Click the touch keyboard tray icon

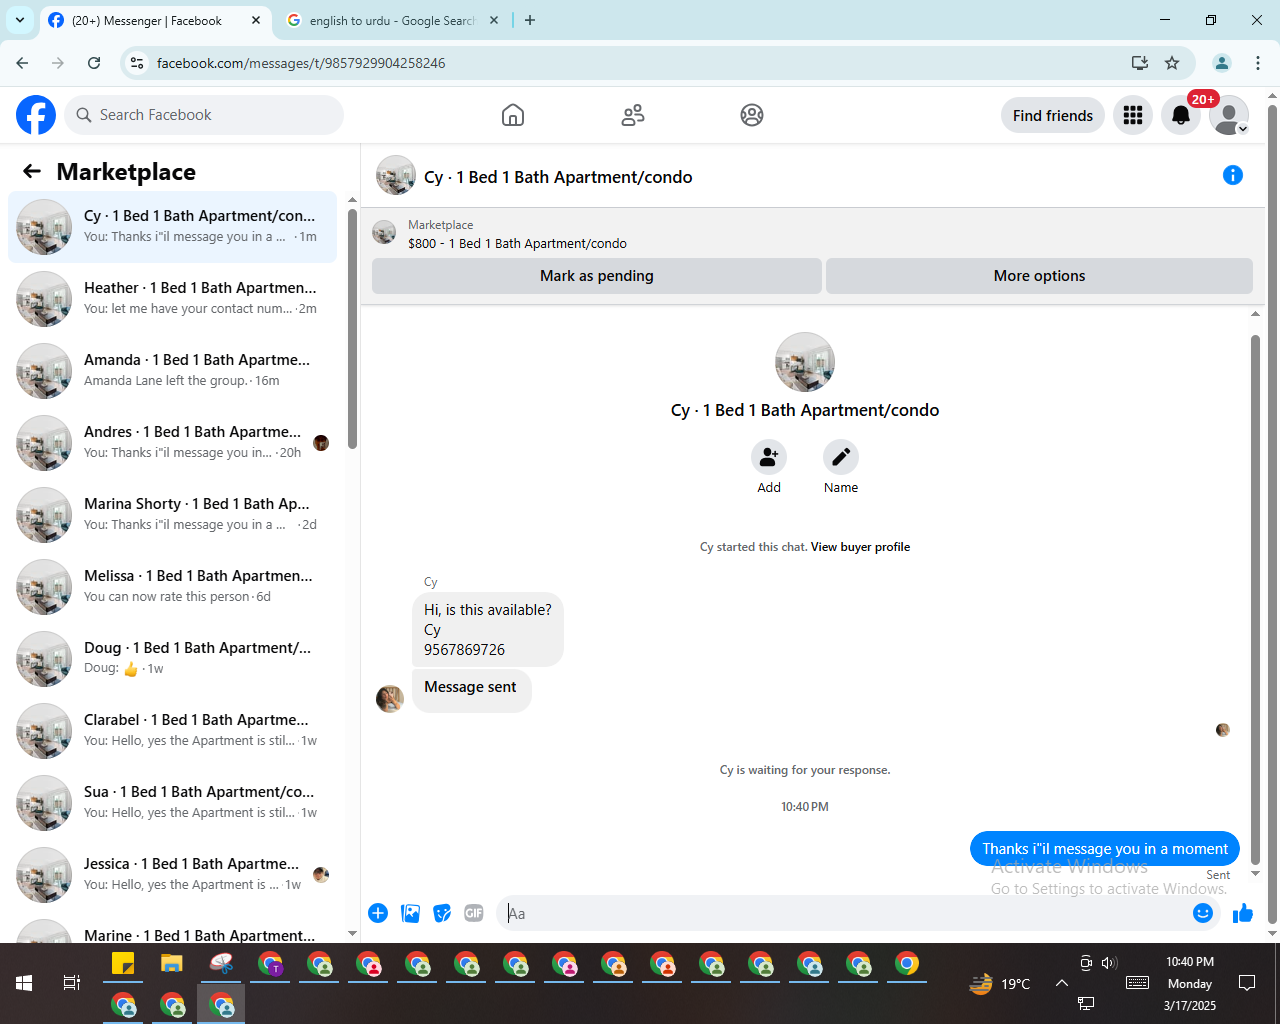pos(1137,983)
